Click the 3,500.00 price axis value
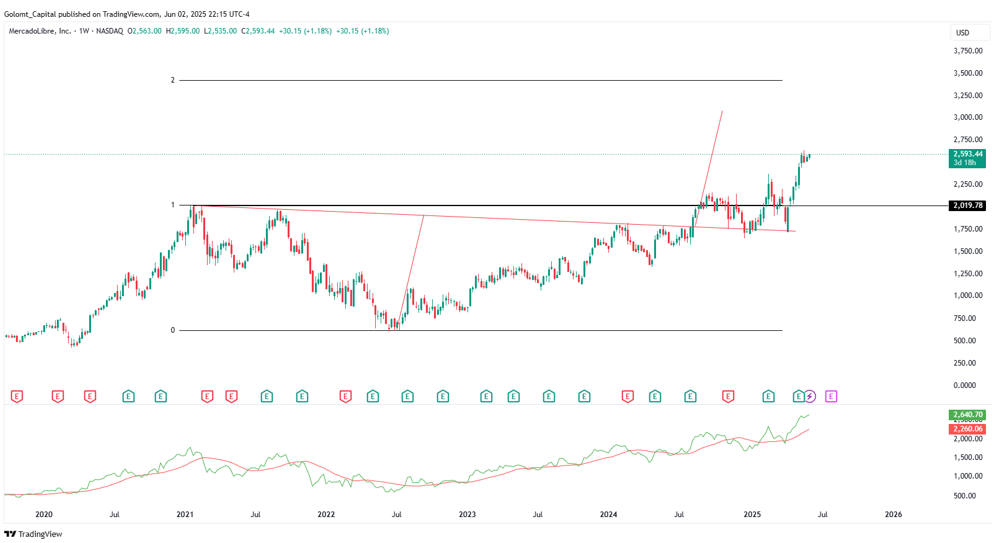This screenshot has width=992, height=543. (x=968, y=73)
